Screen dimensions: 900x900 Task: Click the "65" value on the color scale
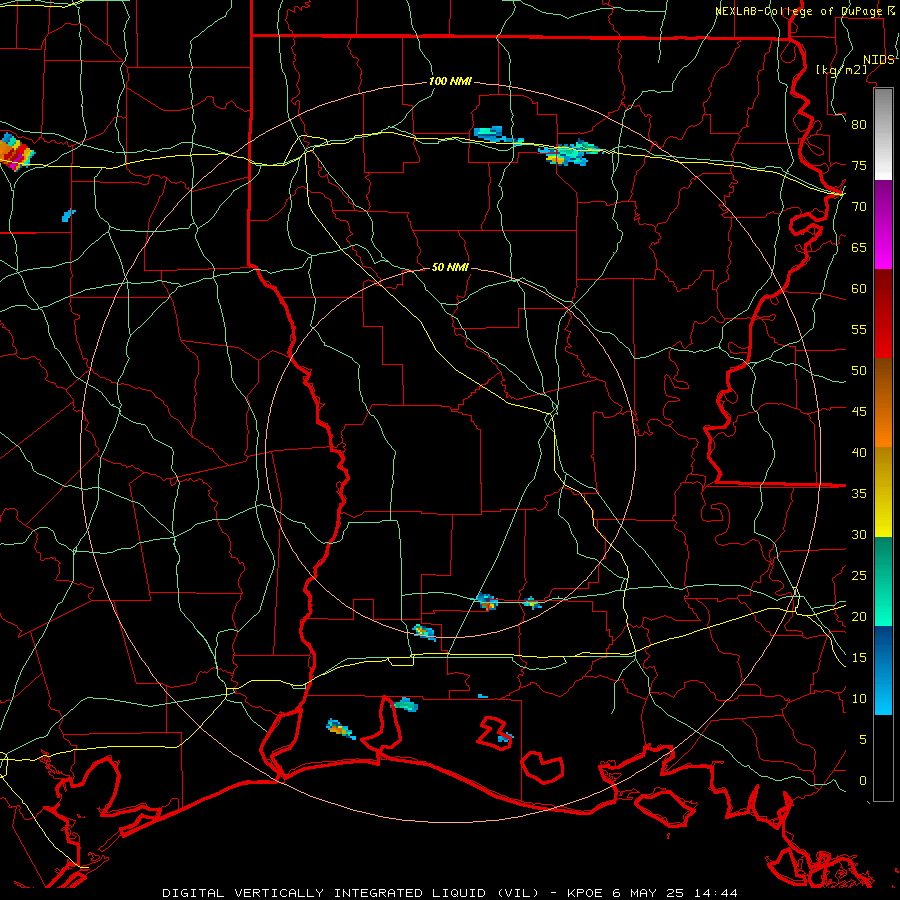859,247
